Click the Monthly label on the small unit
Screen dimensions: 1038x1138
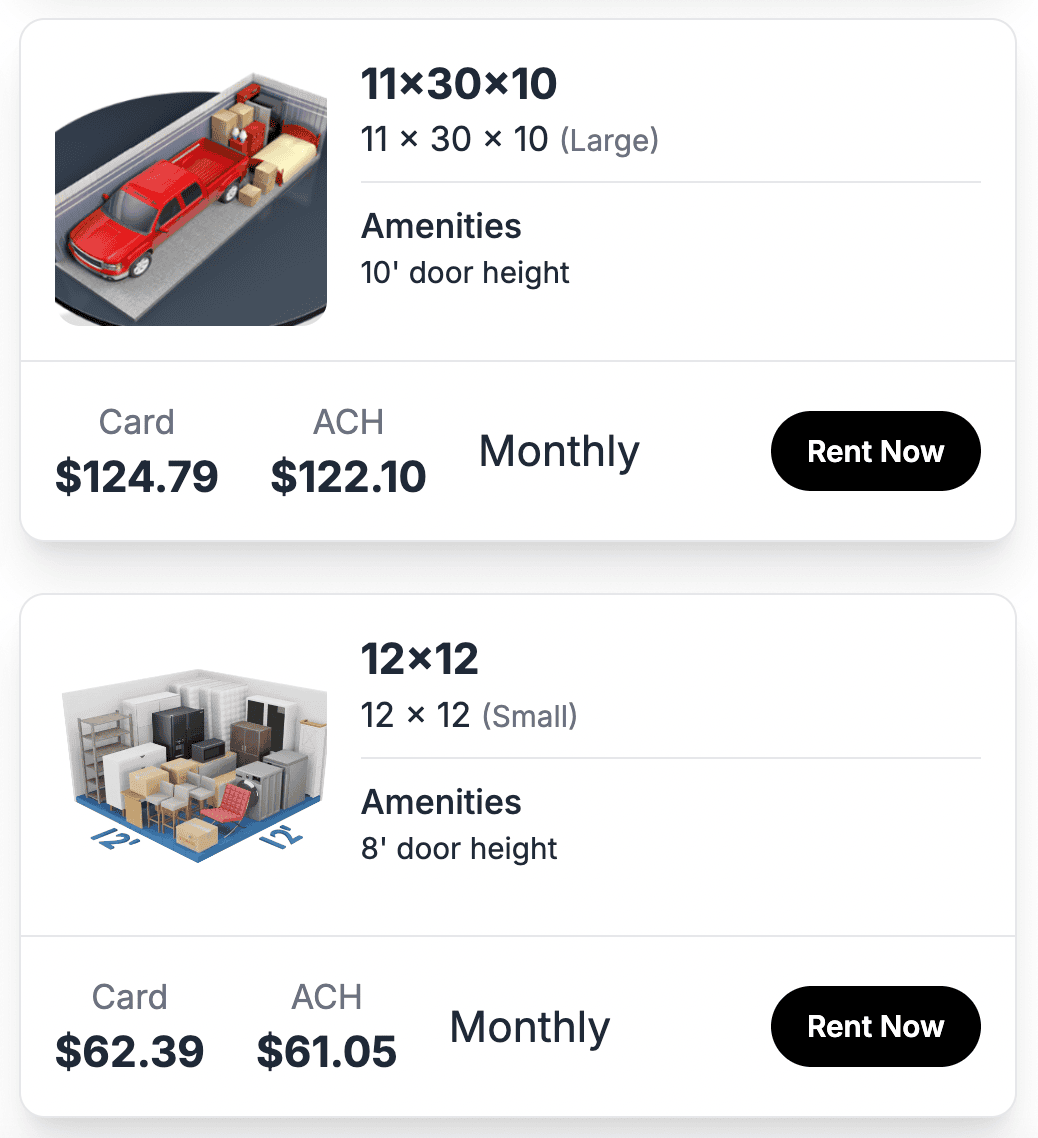pos(529,1026)
